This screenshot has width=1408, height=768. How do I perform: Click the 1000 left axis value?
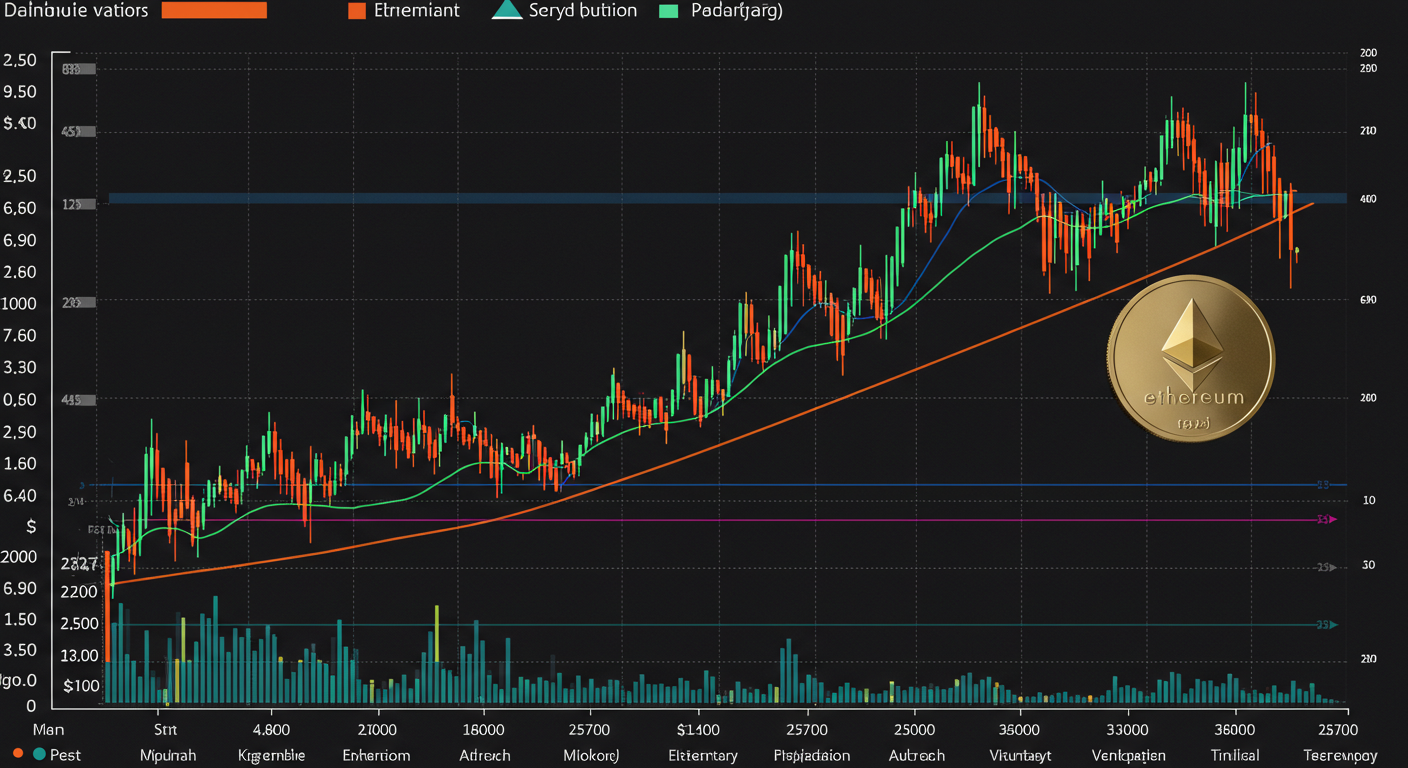tap(20, 303)
